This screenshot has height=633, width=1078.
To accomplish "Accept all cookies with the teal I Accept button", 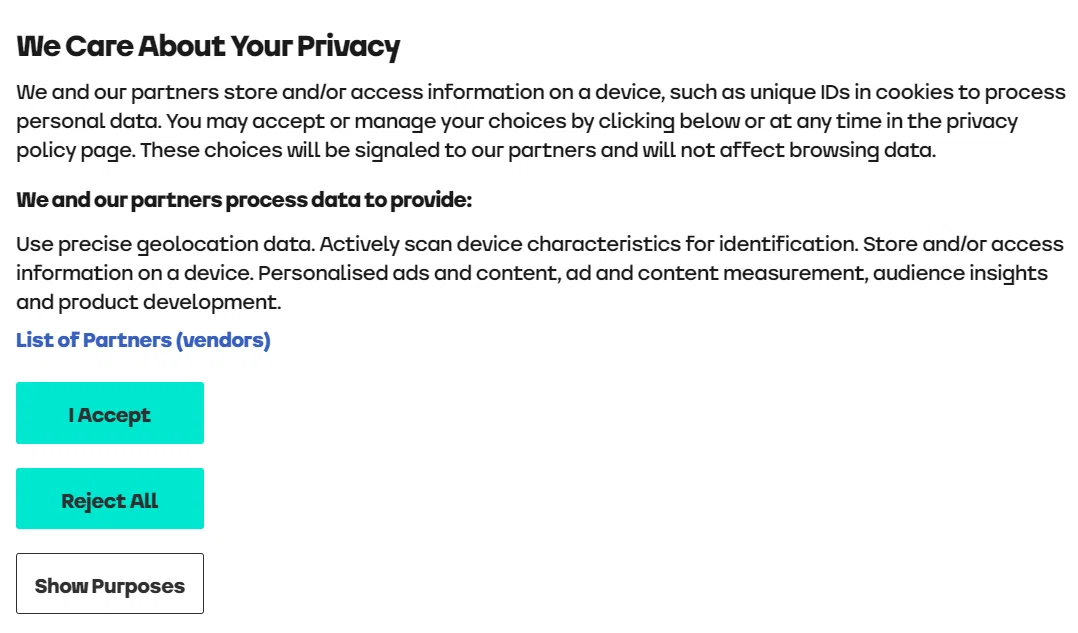I will click(110, 413).
